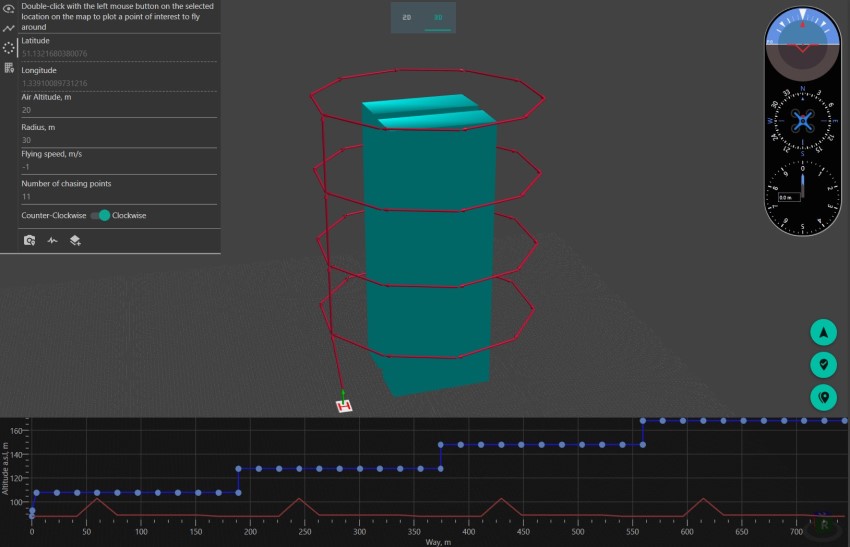Click the add layers icon
This screenshot has width=850, height=547.
(x=75, y=240)
